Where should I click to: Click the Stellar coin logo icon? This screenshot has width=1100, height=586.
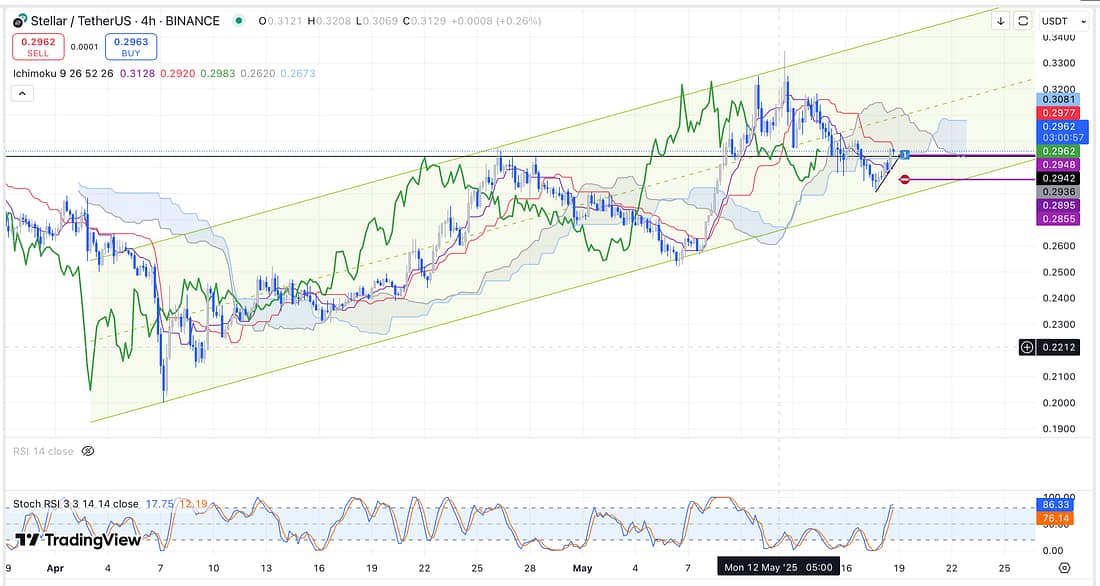[x=19, y=20]
